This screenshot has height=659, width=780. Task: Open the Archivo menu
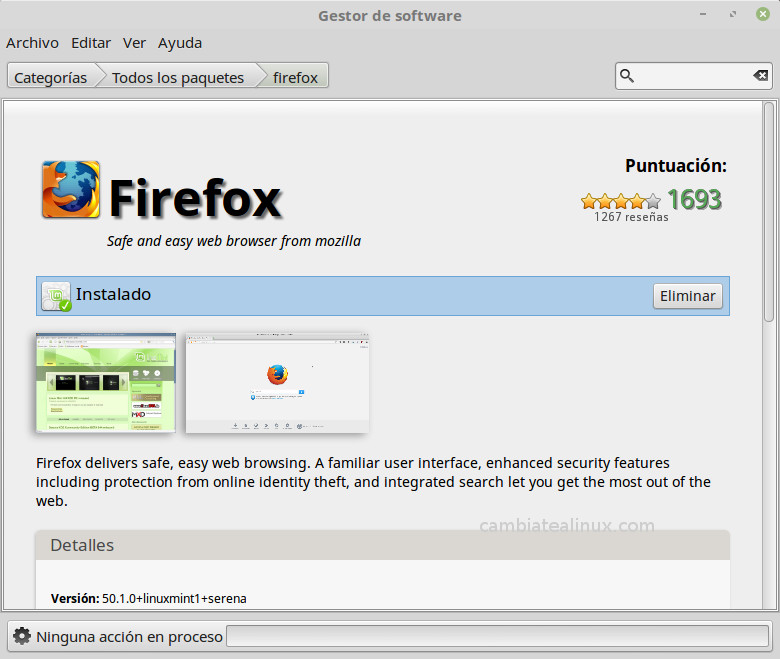32,43
